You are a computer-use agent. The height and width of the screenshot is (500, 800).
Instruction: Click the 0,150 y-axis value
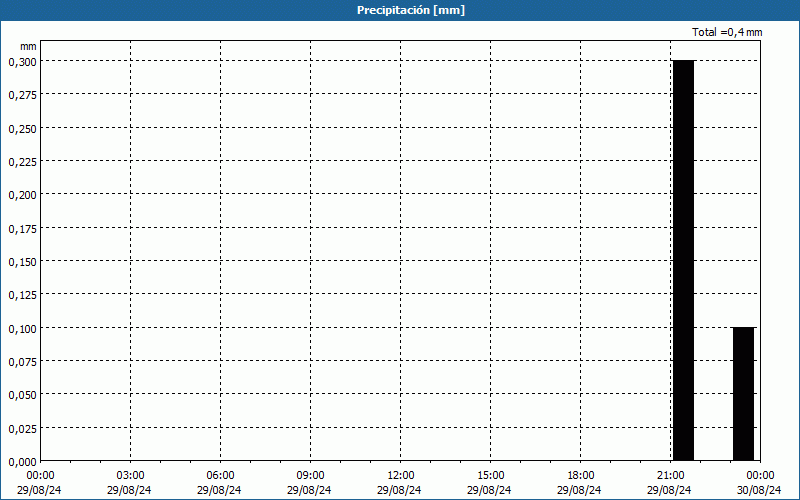[22, 262]
